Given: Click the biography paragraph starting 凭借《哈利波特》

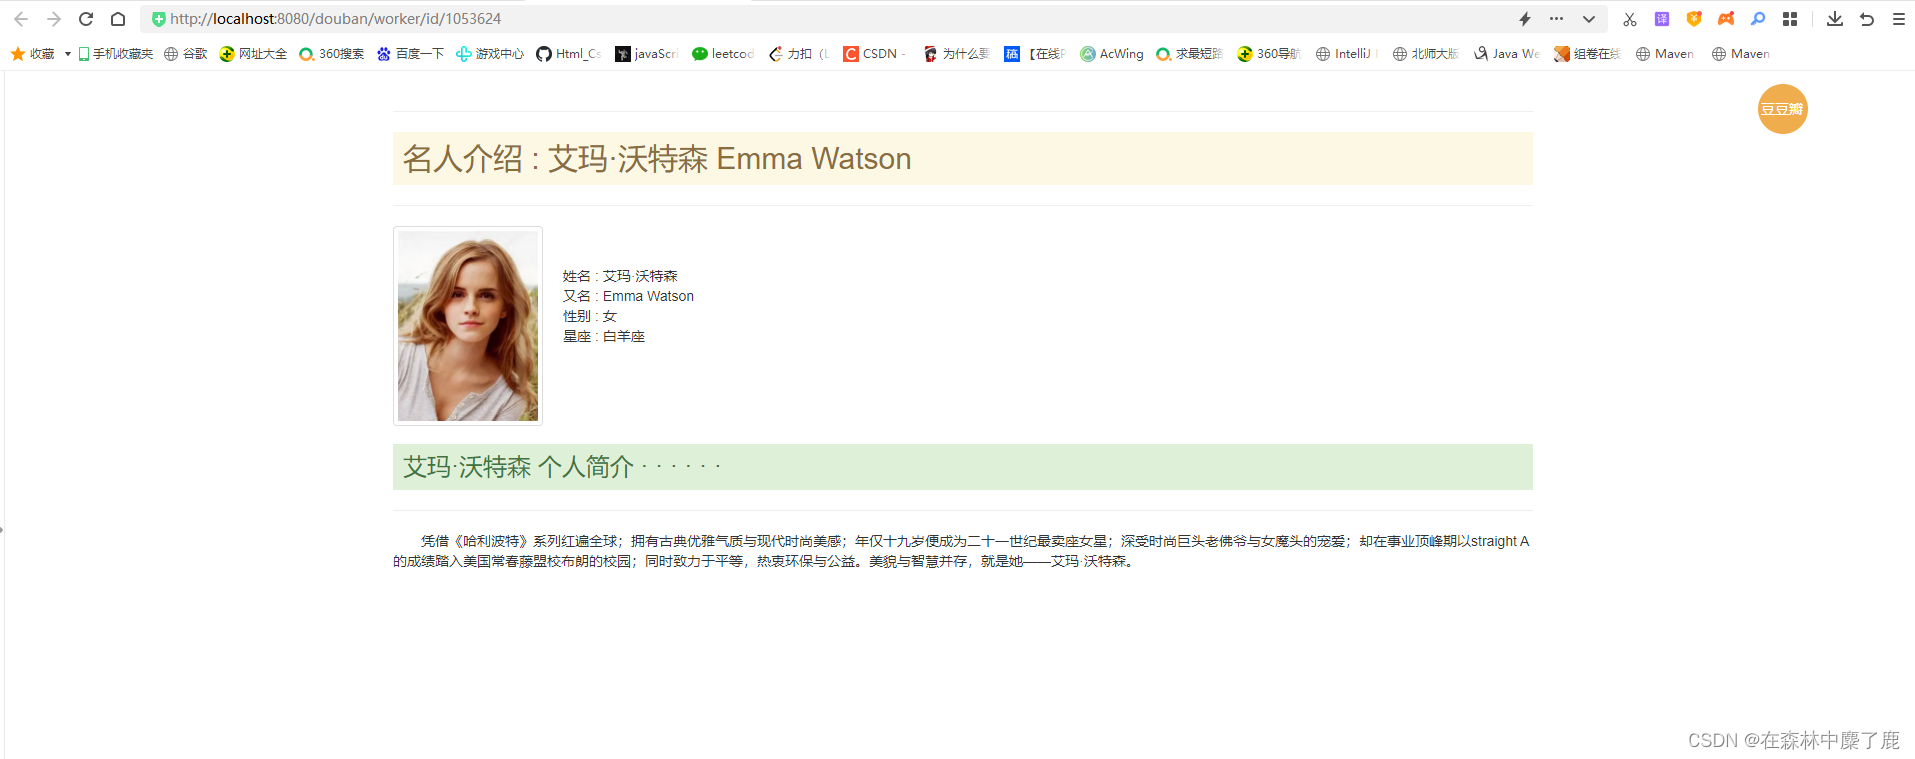Looking at the screenshot, I should point(962,551).
